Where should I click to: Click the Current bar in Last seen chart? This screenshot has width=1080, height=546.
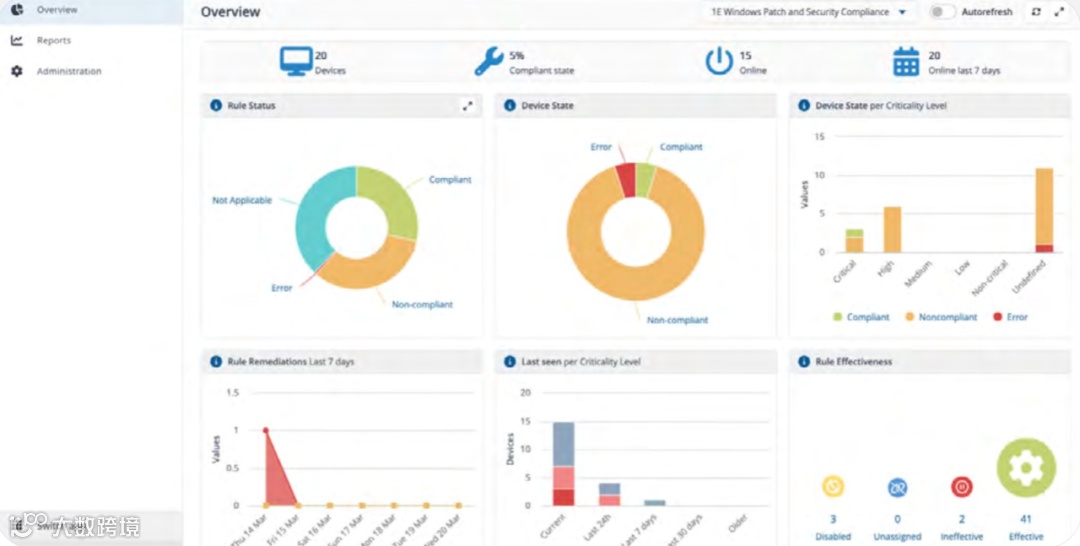563,464
